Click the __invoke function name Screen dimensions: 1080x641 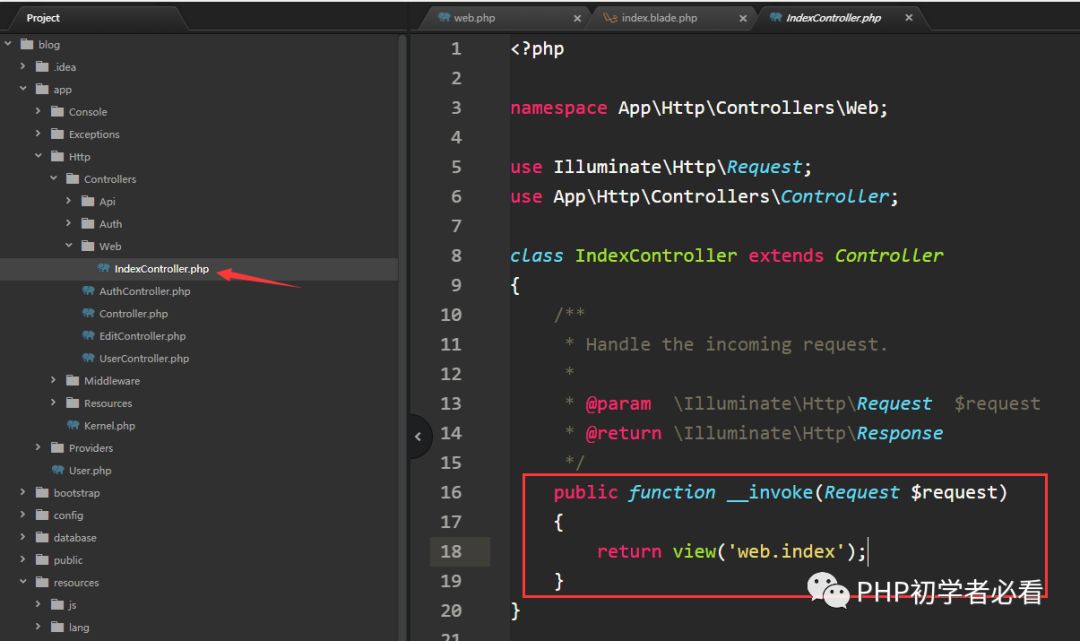coord(770,492)
